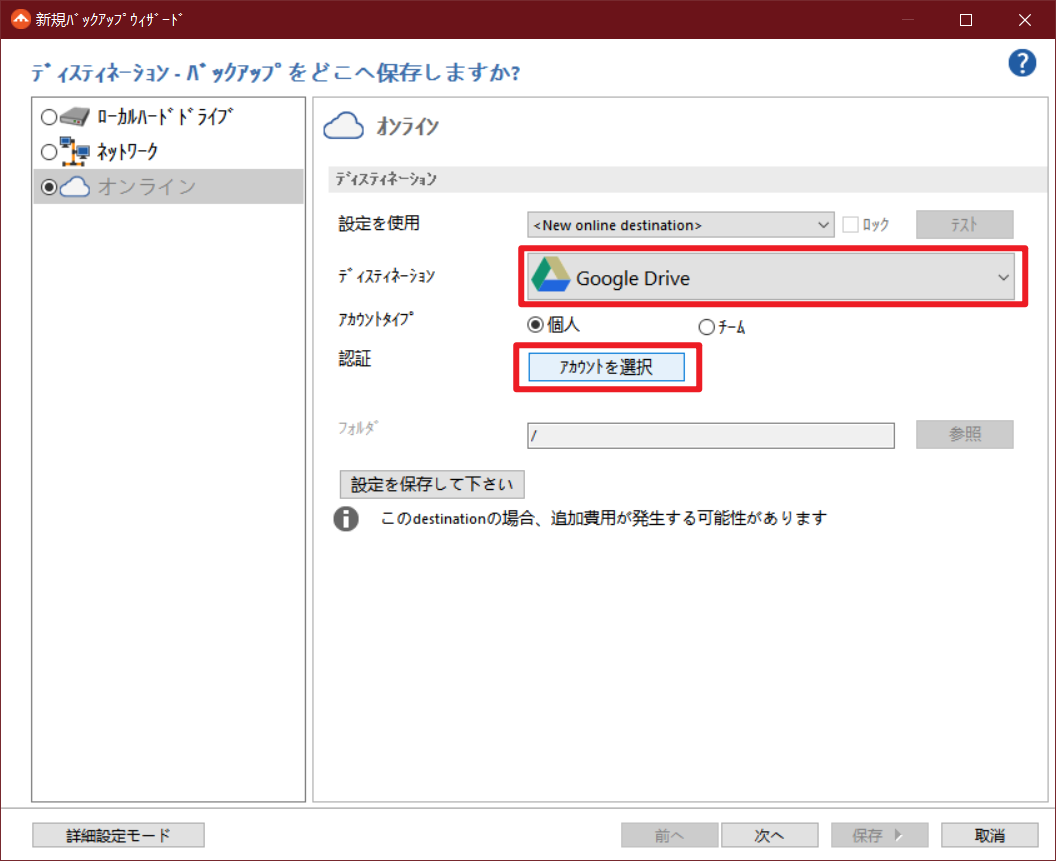Click the フォルダ path input field

[x=711, y=435]
